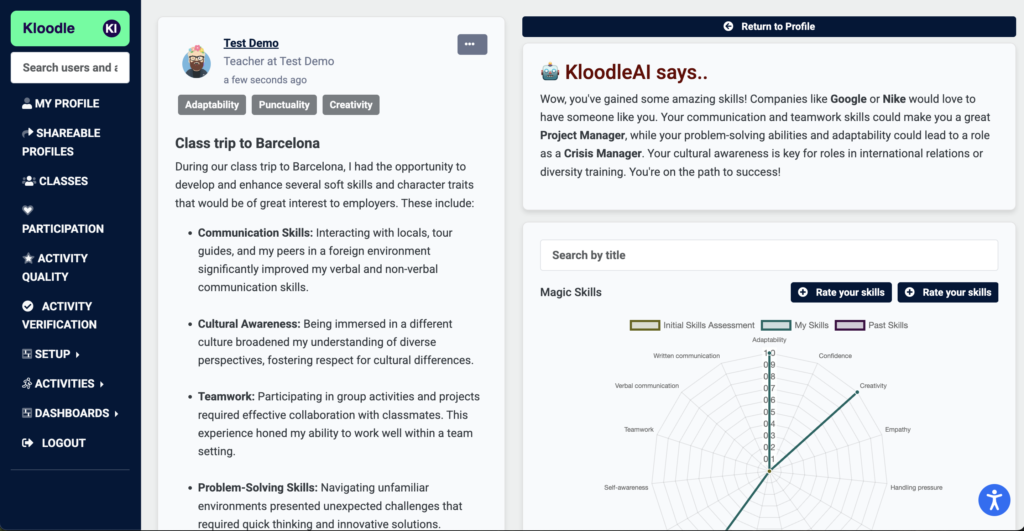Click the Participation heart icon
1024x531 pixels.
(x=27, y=210)
